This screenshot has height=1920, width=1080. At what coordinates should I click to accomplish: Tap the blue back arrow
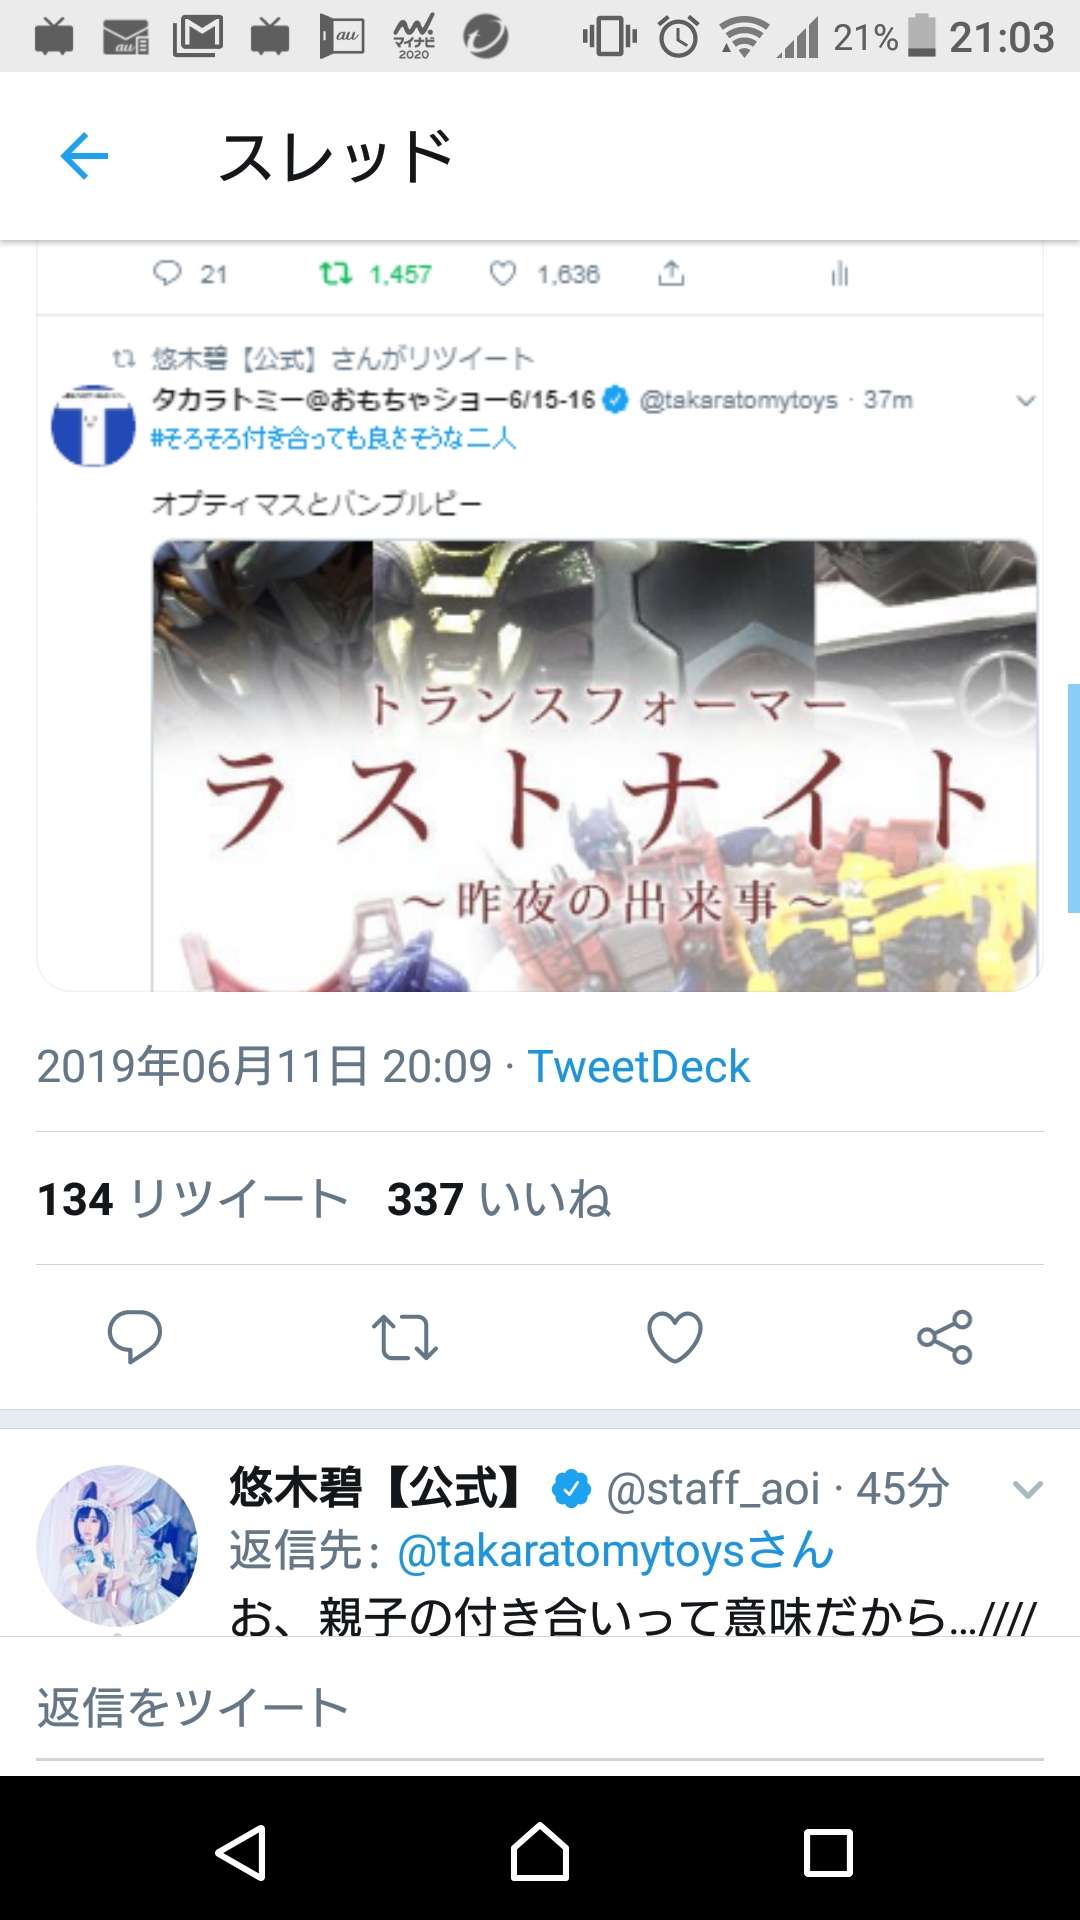[84, 156]
